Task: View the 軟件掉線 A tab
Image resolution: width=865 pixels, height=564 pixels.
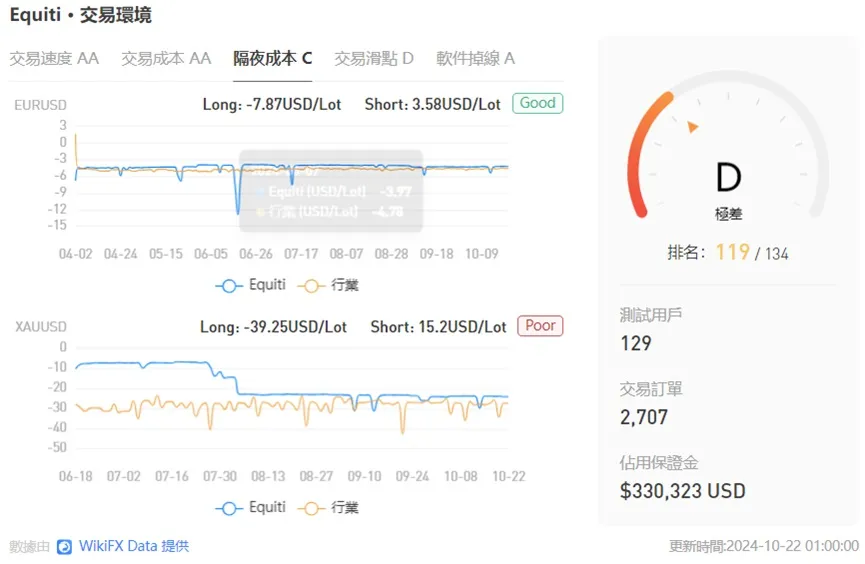Action: [x=475, y=58]
